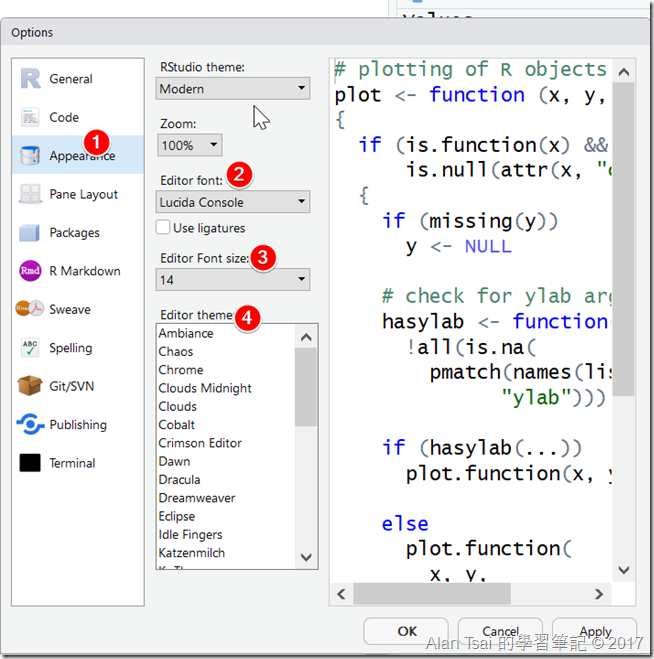Click the code preview vertical scrollbar thumb

[623, 239]
